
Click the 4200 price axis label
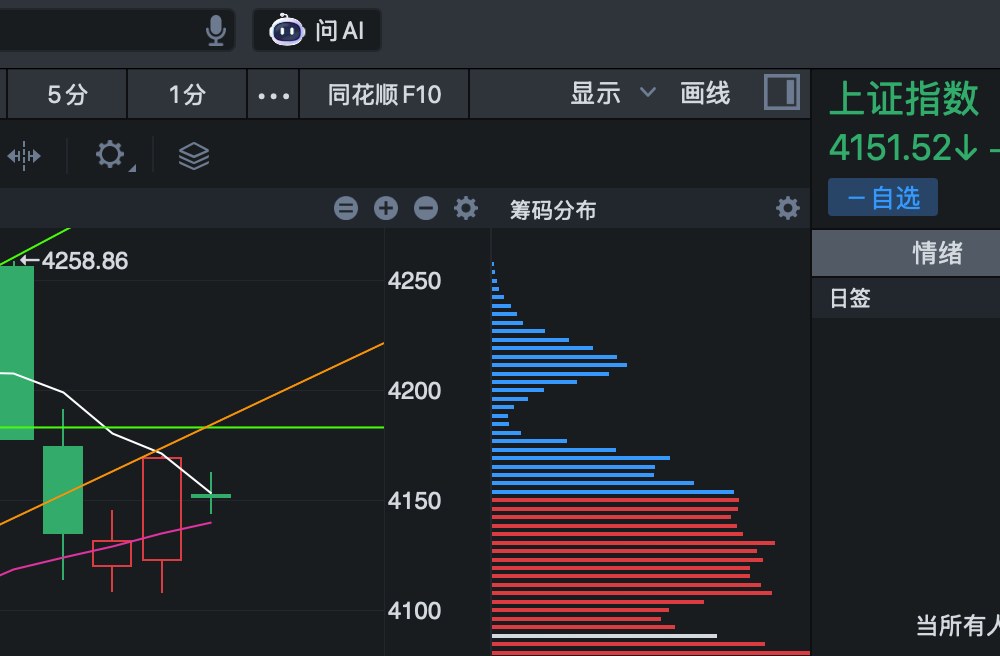click(415, 391)
